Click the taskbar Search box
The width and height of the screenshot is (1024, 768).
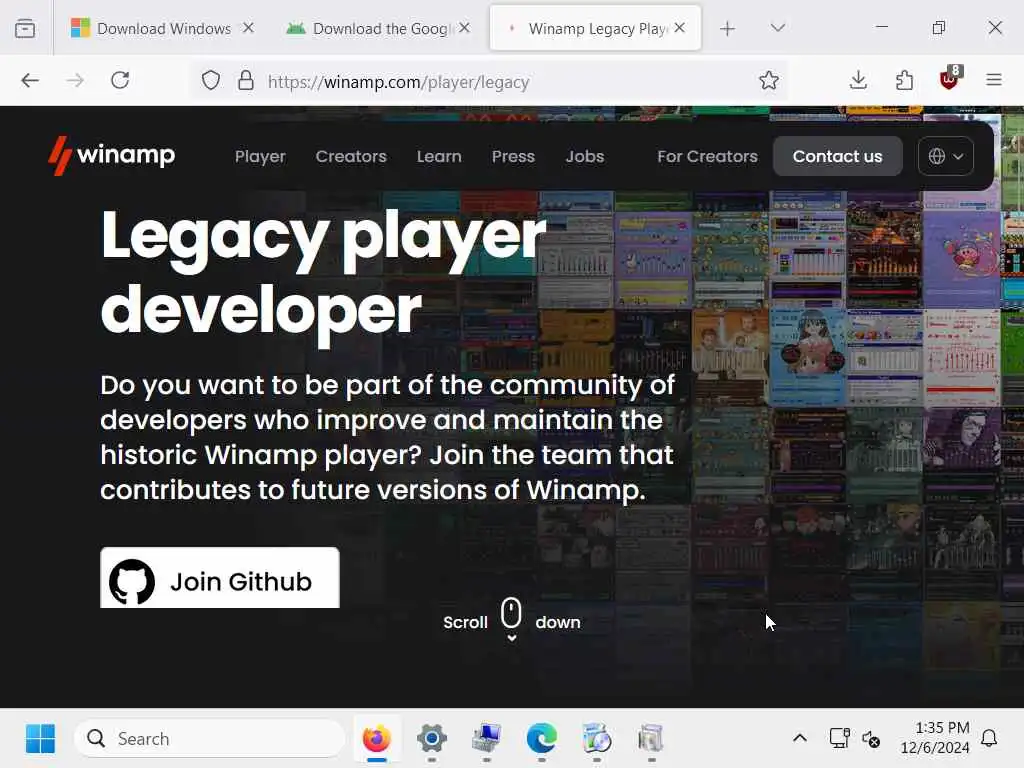[x=210, y=739]
